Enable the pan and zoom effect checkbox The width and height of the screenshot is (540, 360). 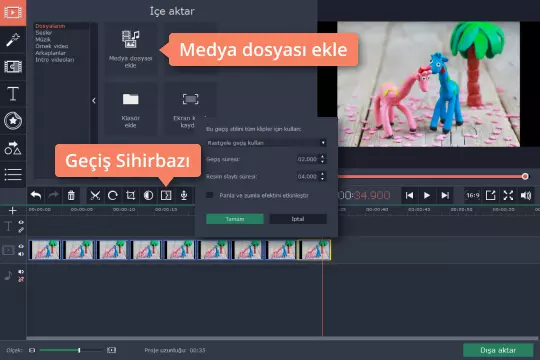click(x=209, y=195)
